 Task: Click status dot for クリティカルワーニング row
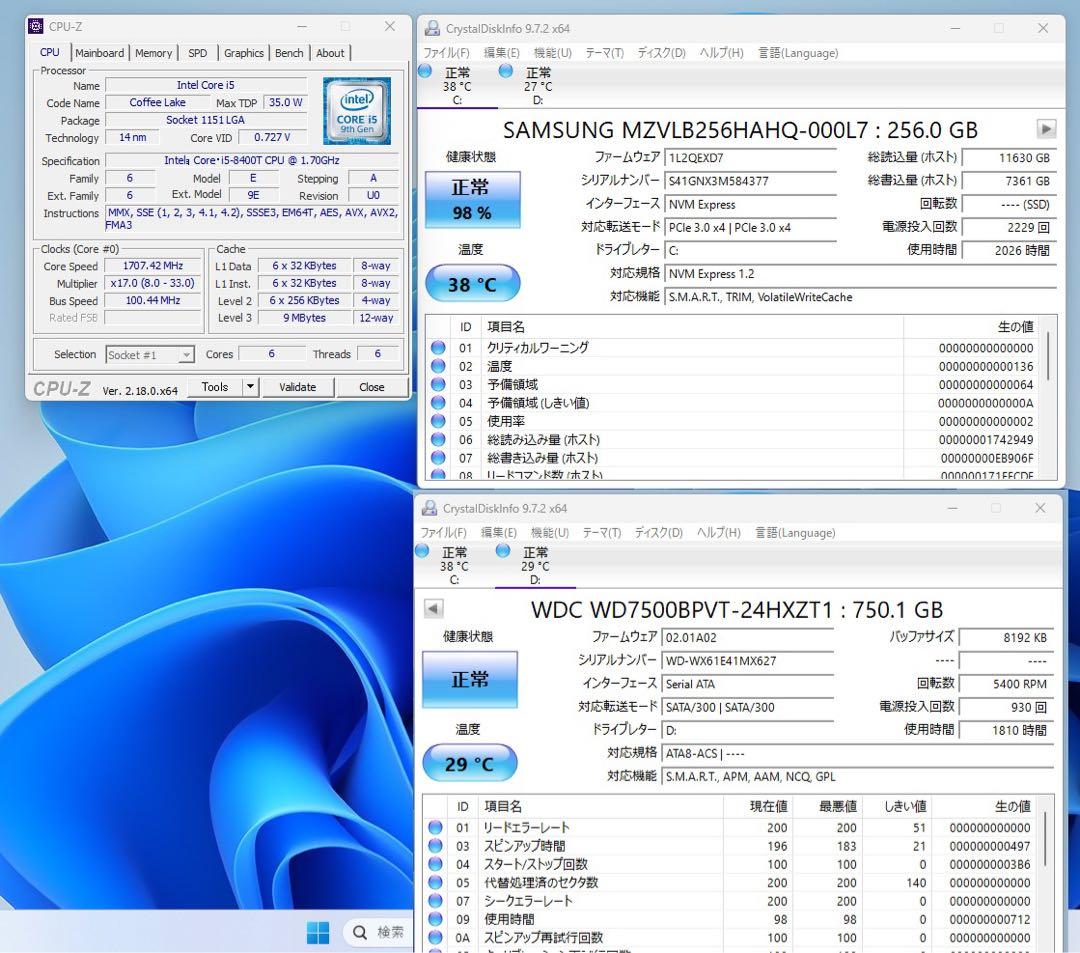click(x=438, y=348)
